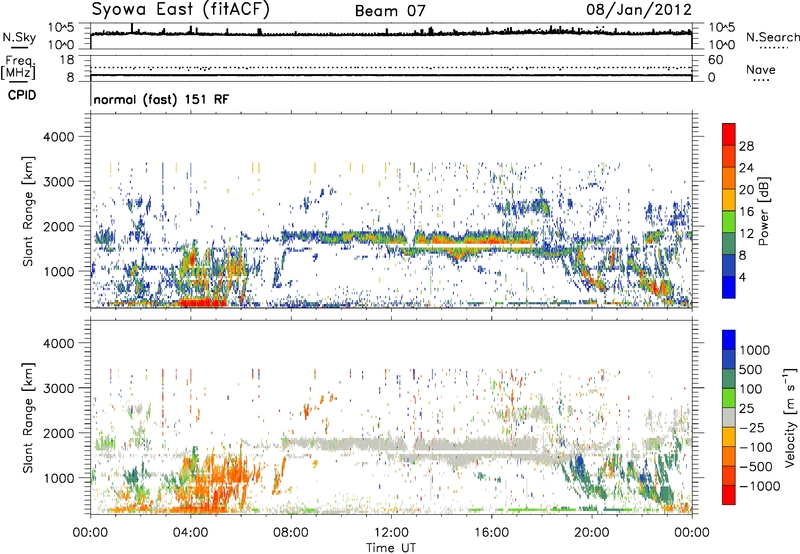The image size is (800, 554).
Task: Click the "18" tick on the frequency axis
Action: (67, 60)
